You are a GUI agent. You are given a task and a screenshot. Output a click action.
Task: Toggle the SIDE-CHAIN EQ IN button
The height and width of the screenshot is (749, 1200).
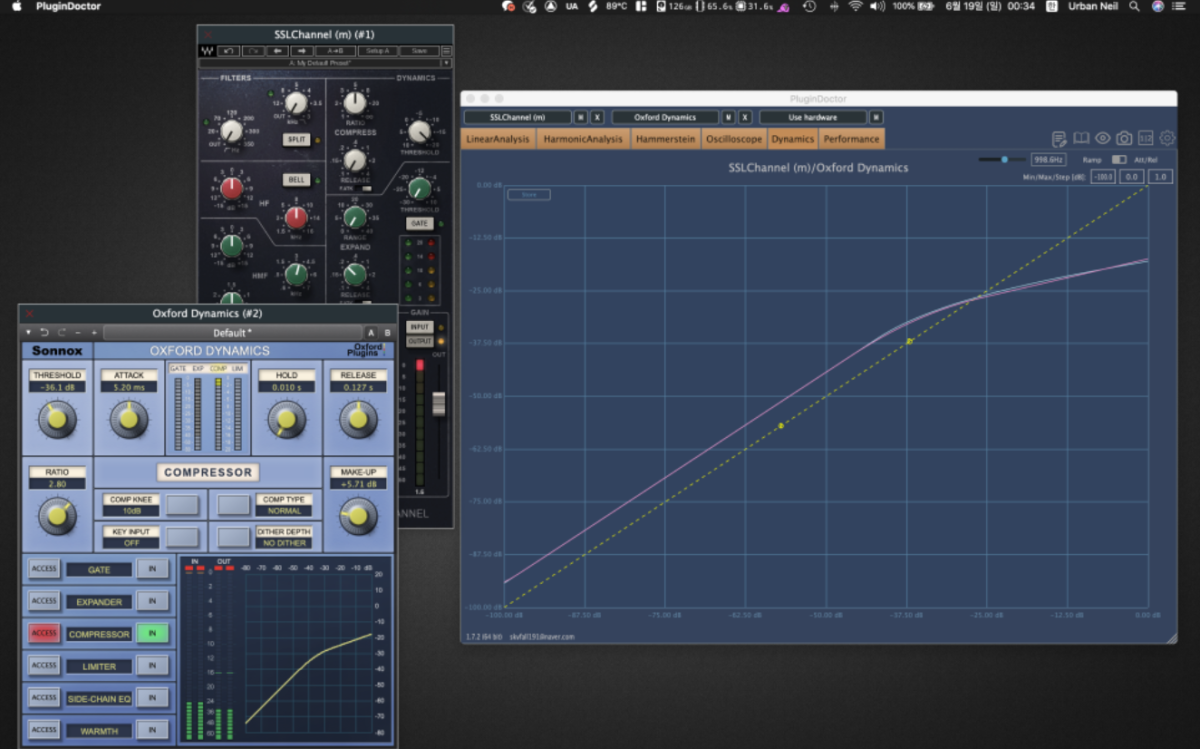(153, 697)
